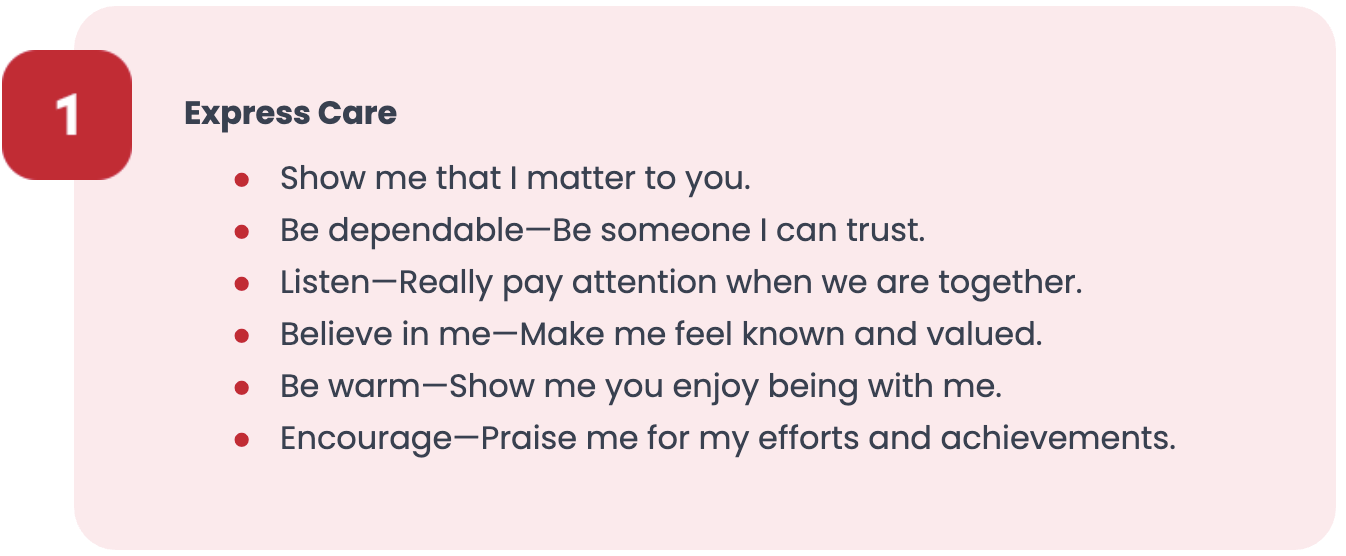Select the Express Care heading
This screenshot has height=556, width=1346.
[290, 114]
